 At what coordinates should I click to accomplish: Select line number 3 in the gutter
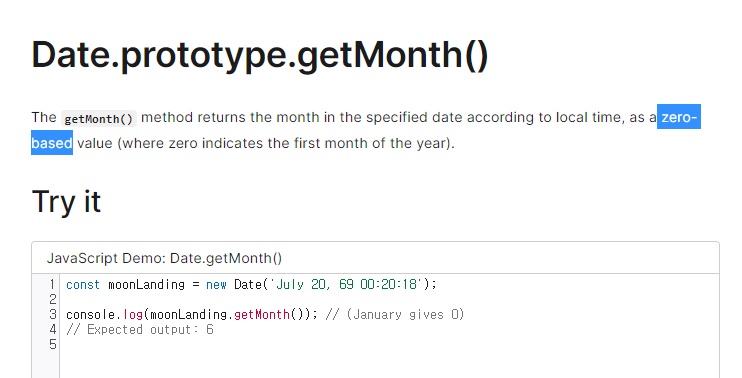tap(53, 315)
